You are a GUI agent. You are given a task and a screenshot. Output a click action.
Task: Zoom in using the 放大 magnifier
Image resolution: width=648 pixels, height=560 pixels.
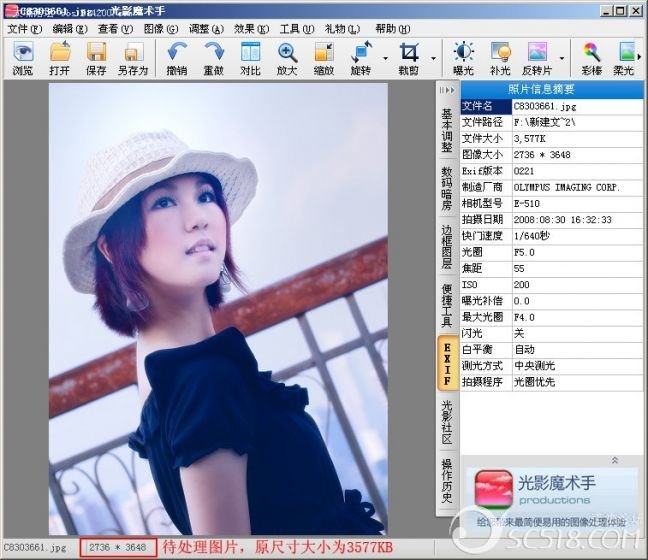click(x=287, y=59)
